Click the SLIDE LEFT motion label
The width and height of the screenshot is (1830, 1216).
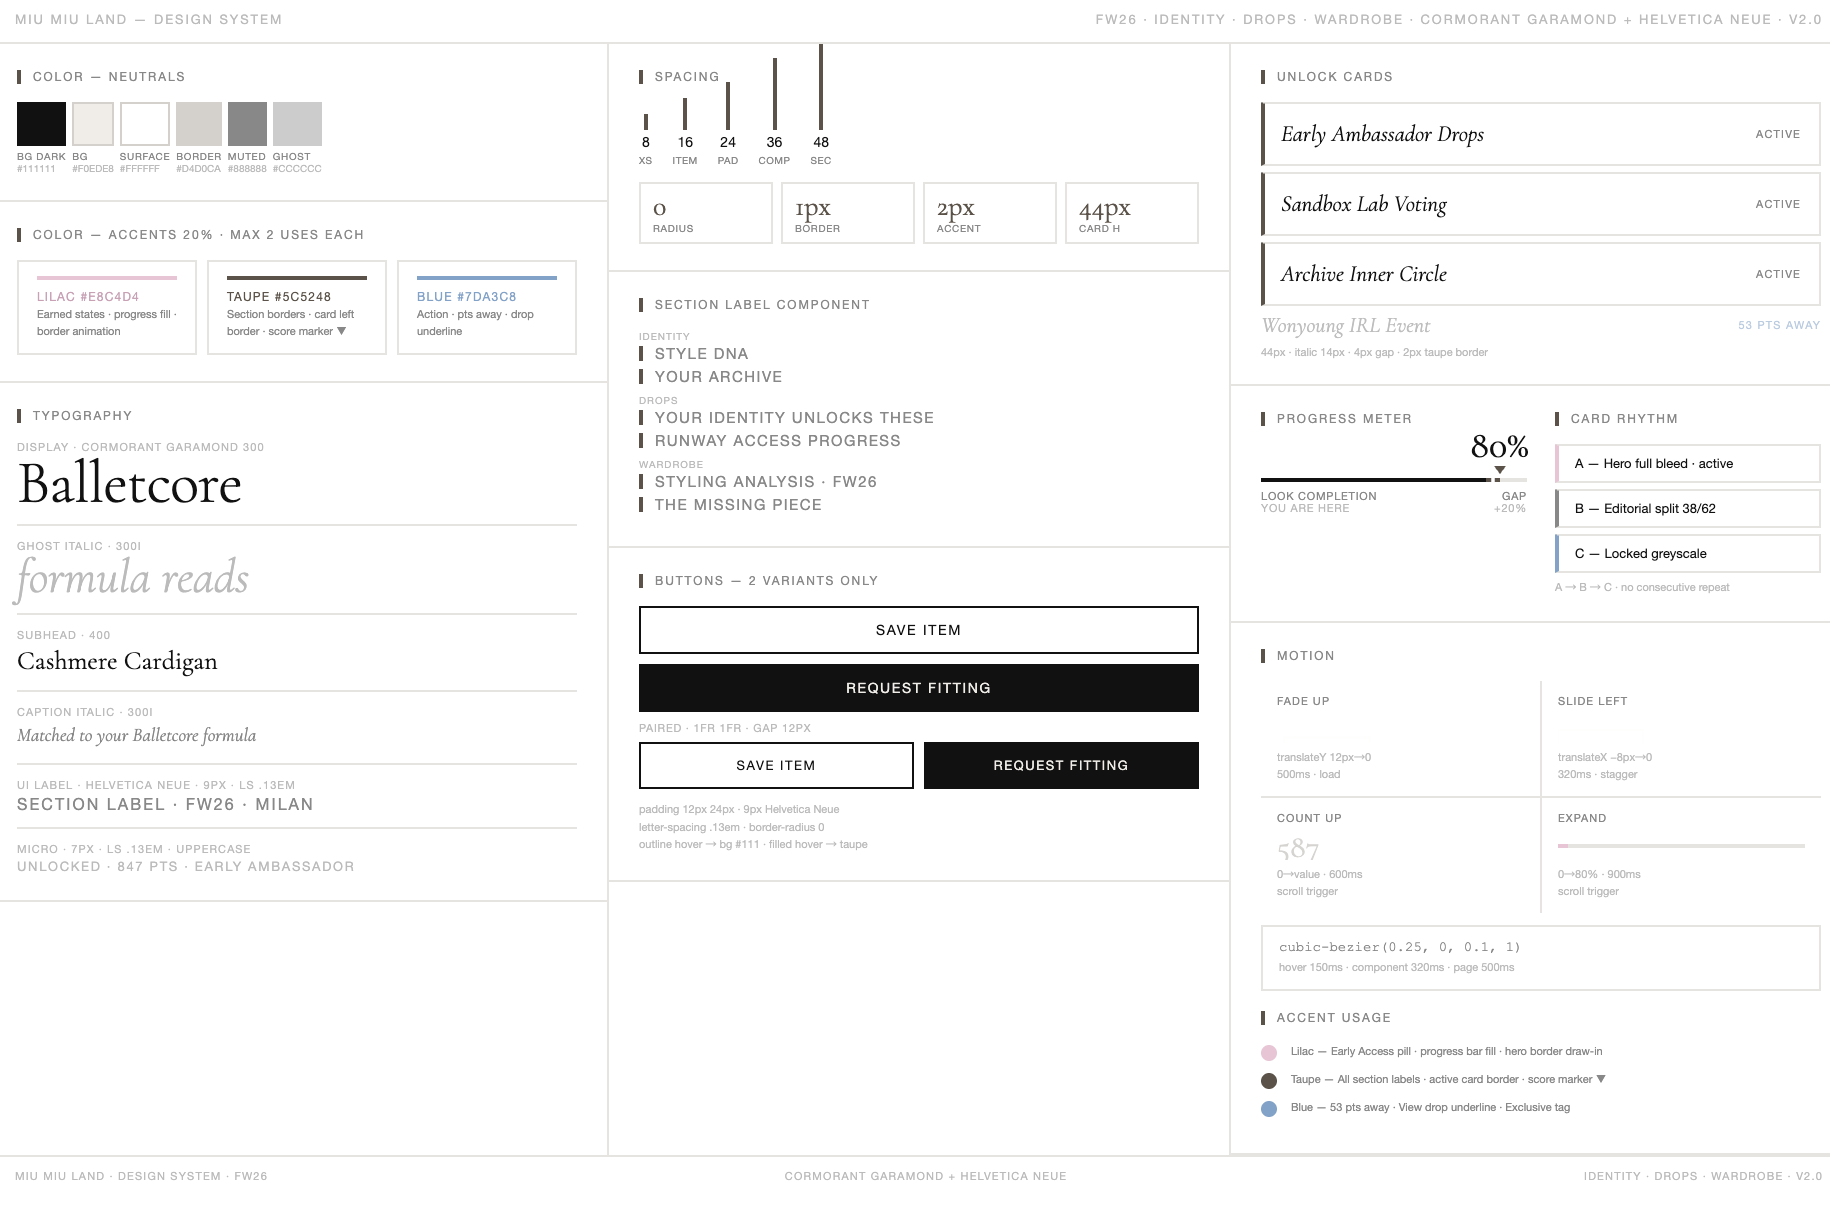[x=1592, y=701]
